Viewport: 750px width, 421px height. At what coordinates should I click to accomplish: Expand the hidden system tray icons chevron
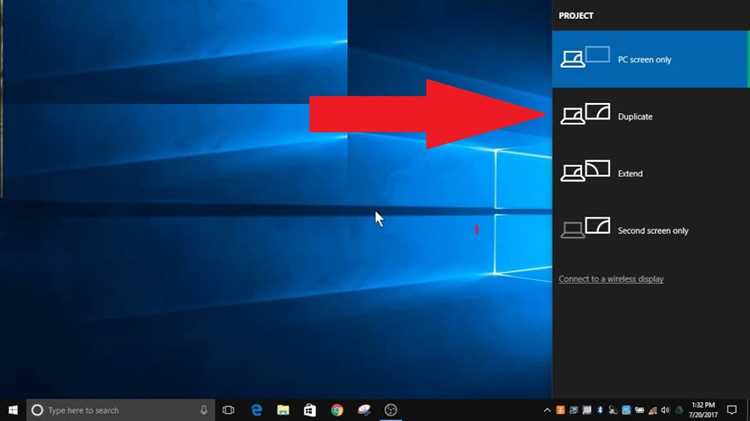pos(547,410)
